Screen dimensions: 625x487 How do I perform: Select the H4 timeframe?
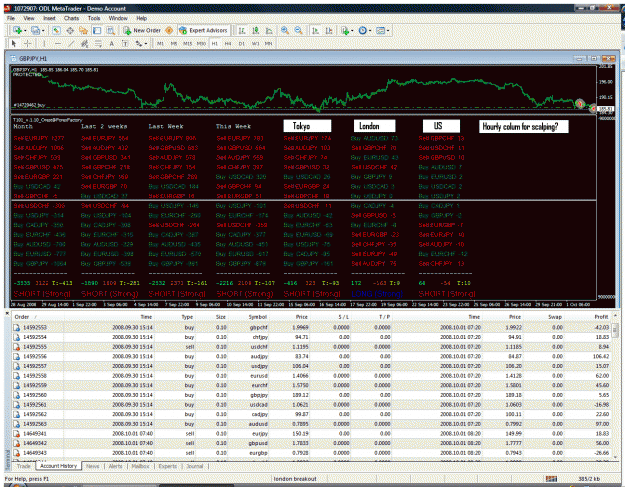[228, 43]
